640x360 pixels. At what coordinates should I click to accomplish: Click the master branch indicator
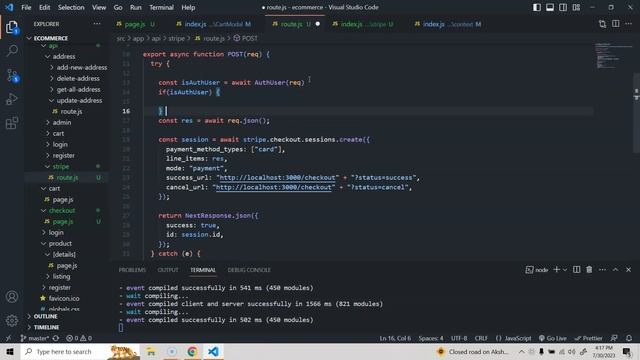[35, 338]
